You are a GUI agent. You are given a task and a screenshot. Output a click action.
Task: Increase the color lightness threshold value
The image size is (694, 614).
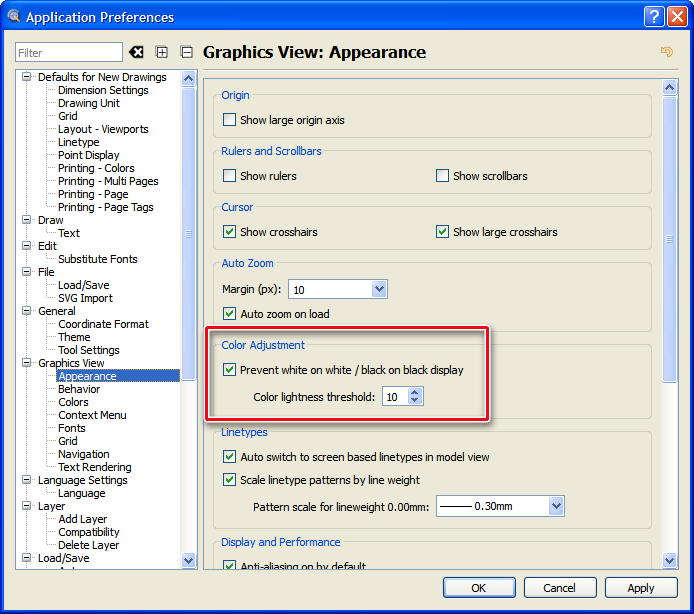click(x=416, y=393)
